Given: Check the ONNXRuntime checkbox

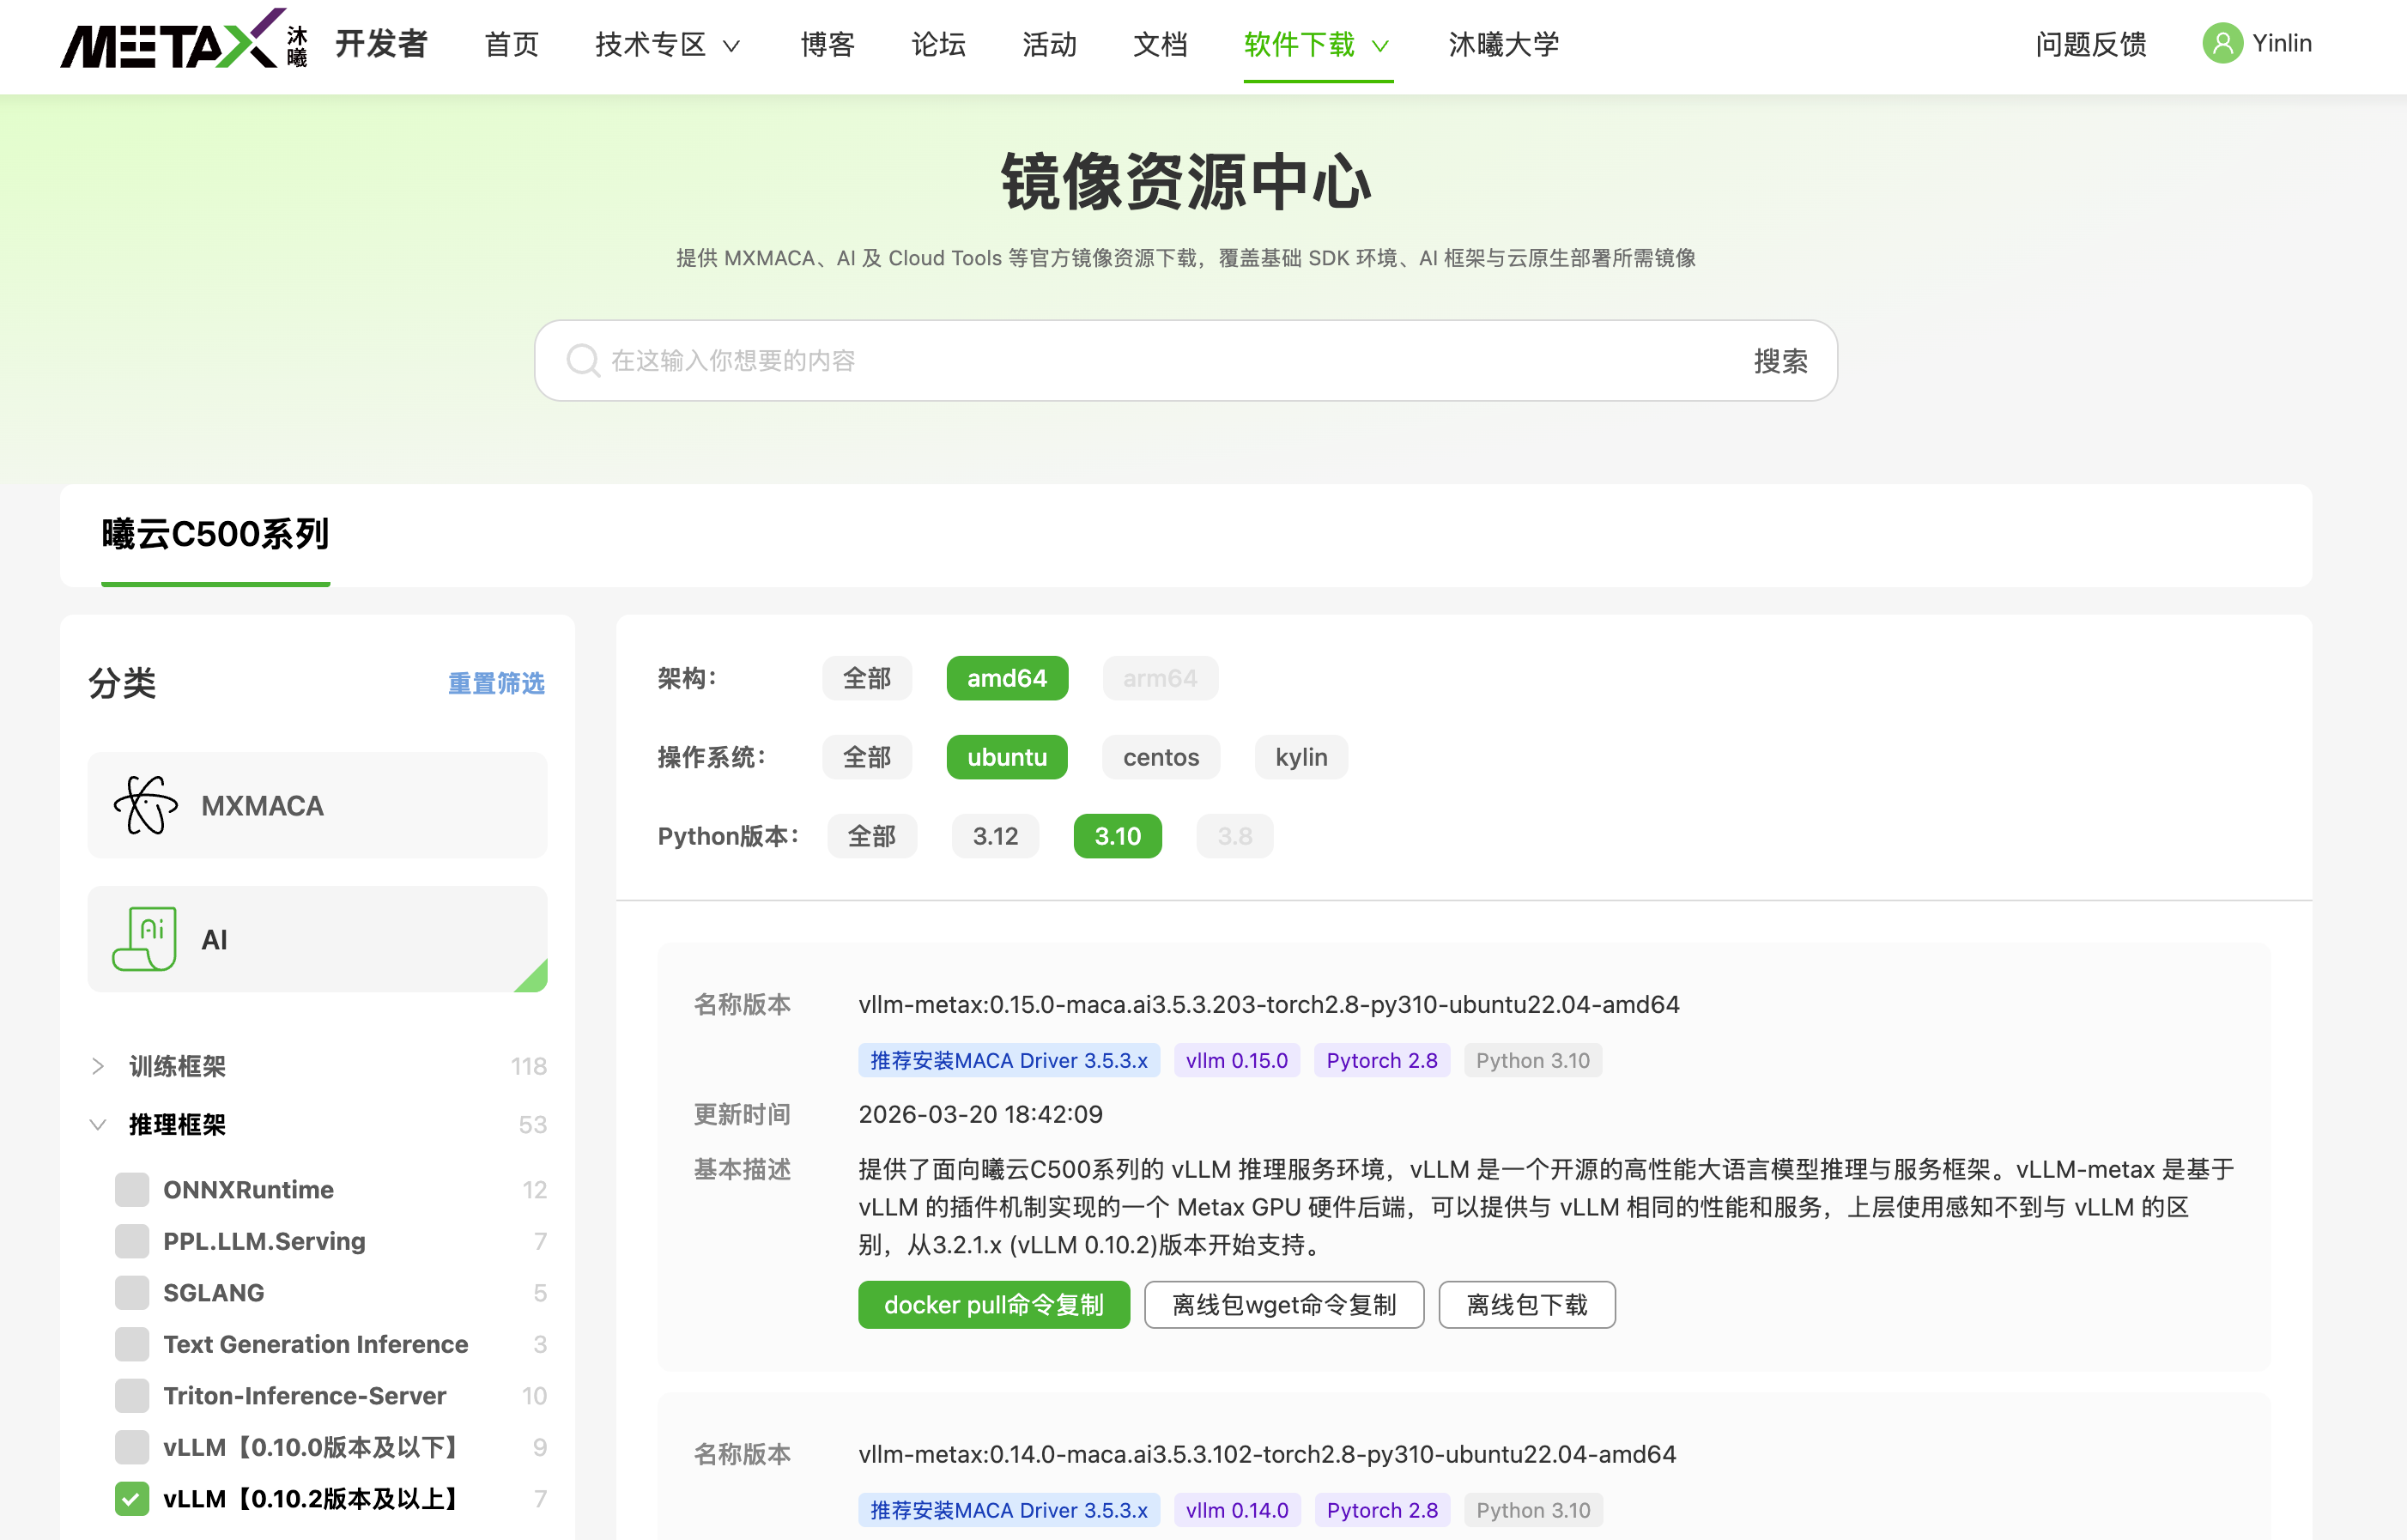Looking at the screenshot, I should click(132, 1190).
